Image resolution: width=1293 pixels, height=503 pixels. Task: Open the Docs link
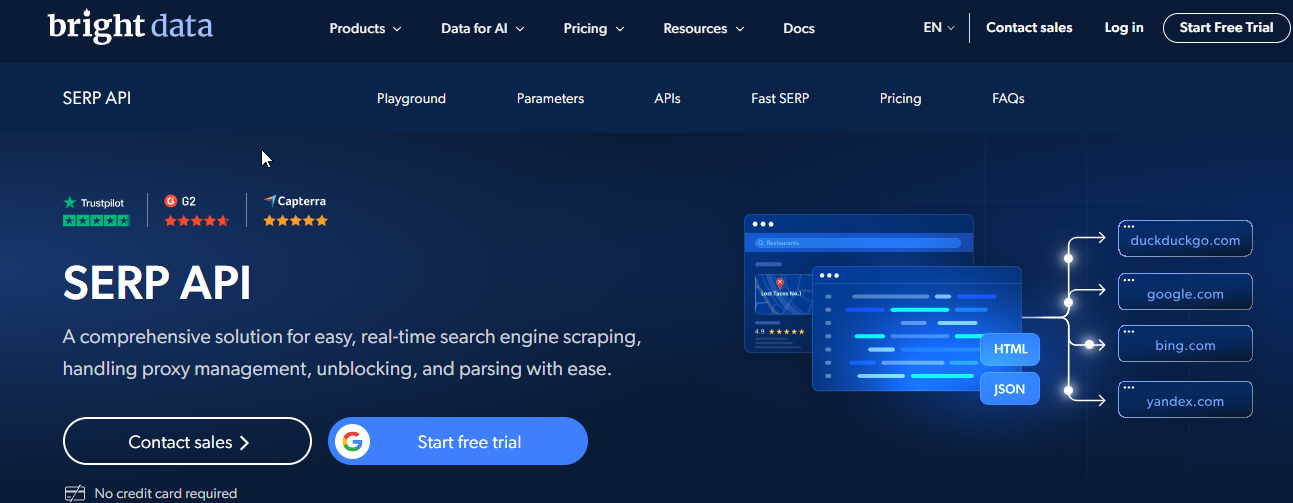(x=799, y=28)
